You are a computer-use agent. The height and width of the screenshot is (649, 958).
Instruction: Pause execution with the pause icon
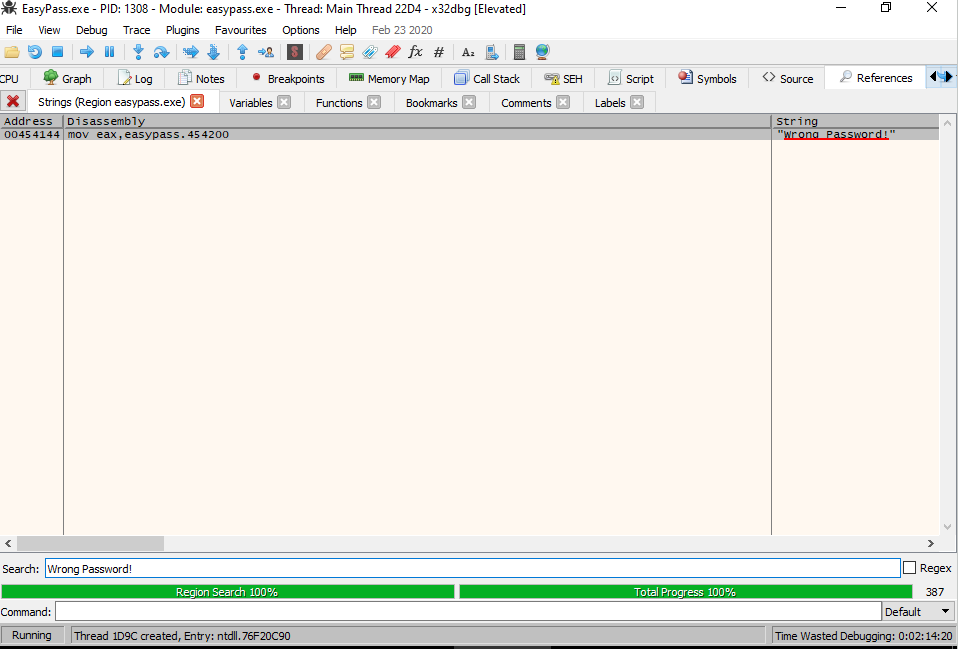pyautogui.click(x=109, y=52)
